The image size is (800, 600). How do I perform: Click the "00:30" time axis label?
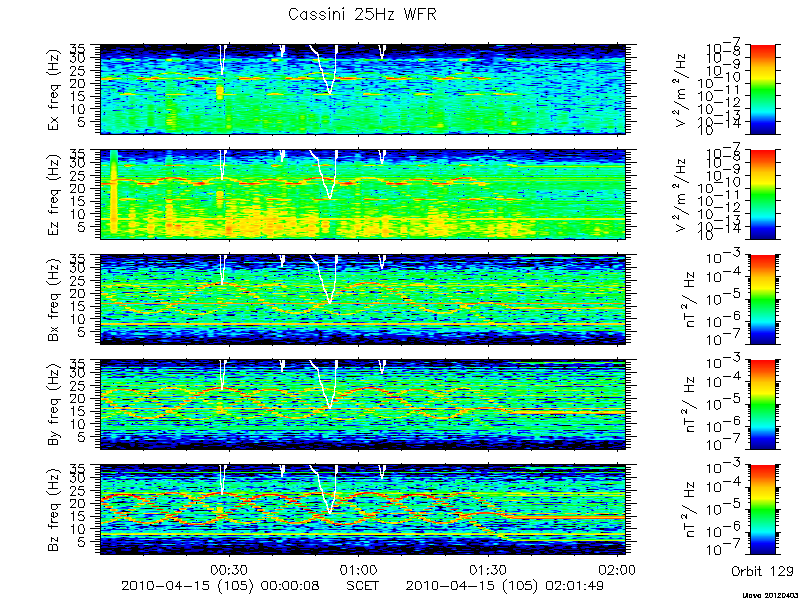[230, 569]
